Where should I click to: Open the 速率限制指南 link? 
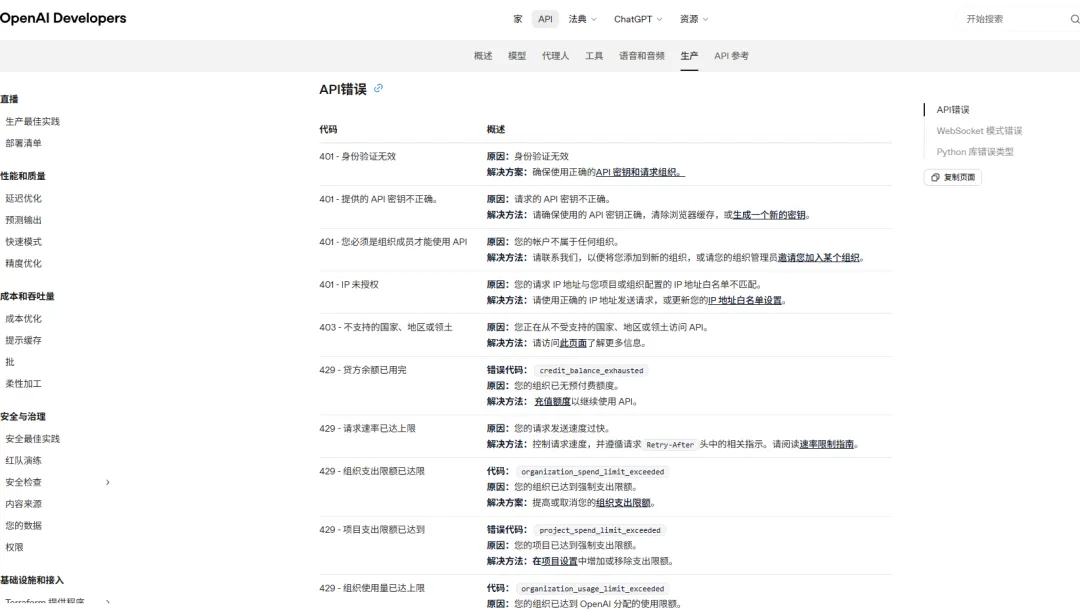[827, 444]
